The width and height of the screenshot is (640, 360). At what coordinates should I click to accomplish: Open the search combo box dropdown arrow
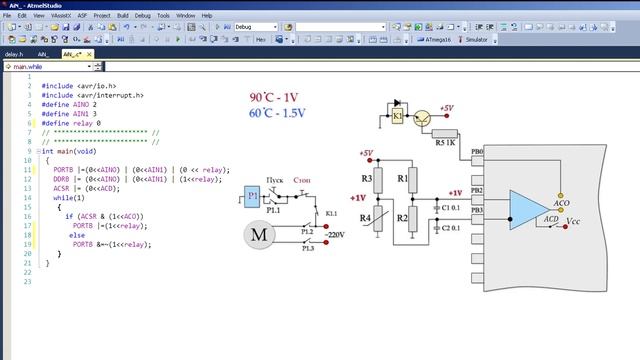point(383,27)
